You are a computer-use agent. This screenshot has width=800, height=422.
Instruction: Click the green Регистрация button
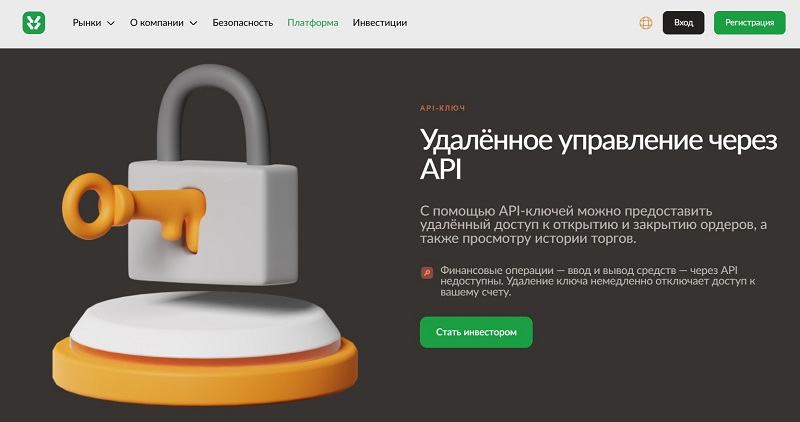point(749,23)
